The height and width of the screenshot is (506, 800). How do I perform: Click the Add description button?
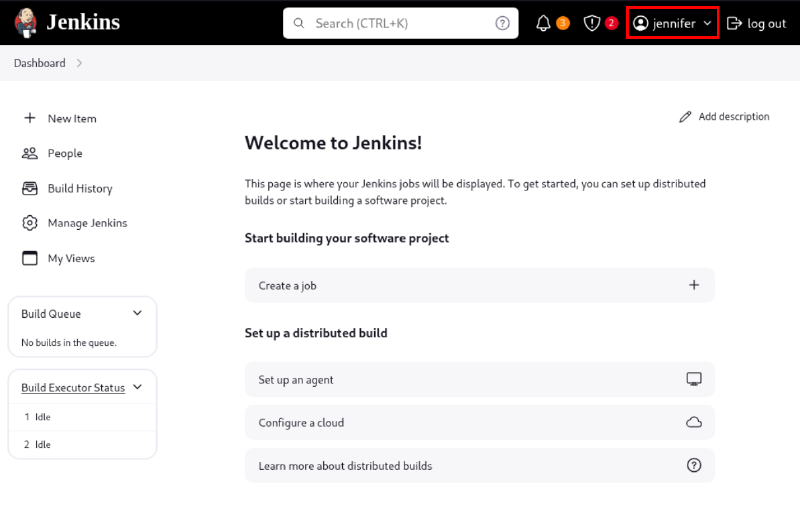click(x=724, y=117)
